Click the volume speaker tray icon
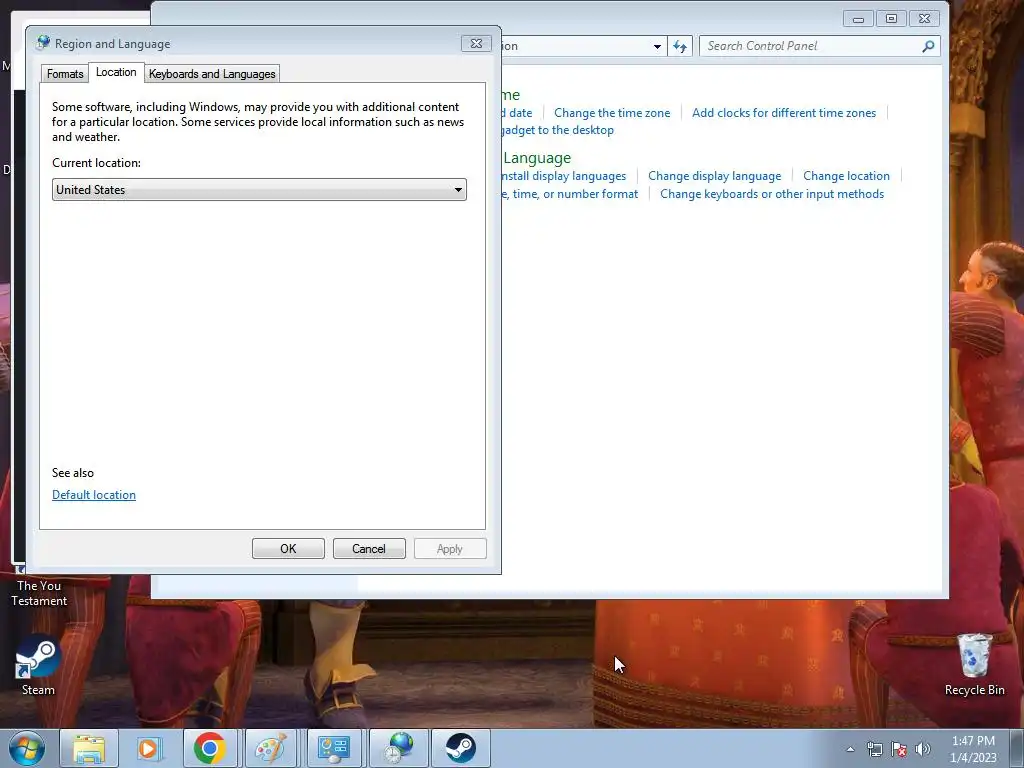 923,749
